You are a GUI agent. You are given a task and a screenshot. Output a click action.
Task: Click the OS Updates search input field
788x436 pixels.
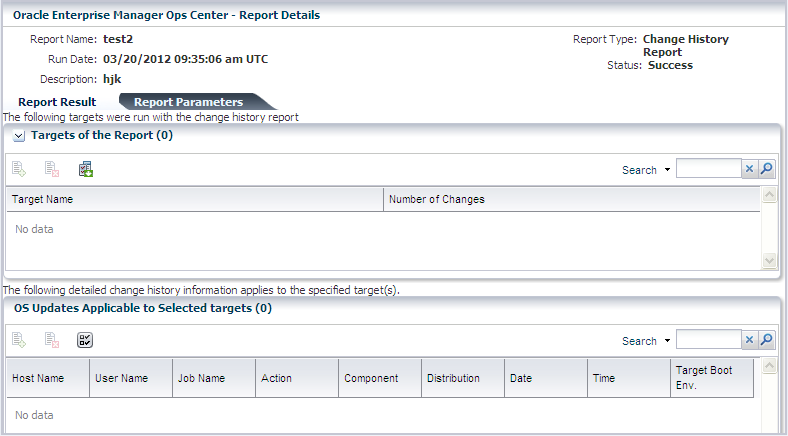coord(709,339)
